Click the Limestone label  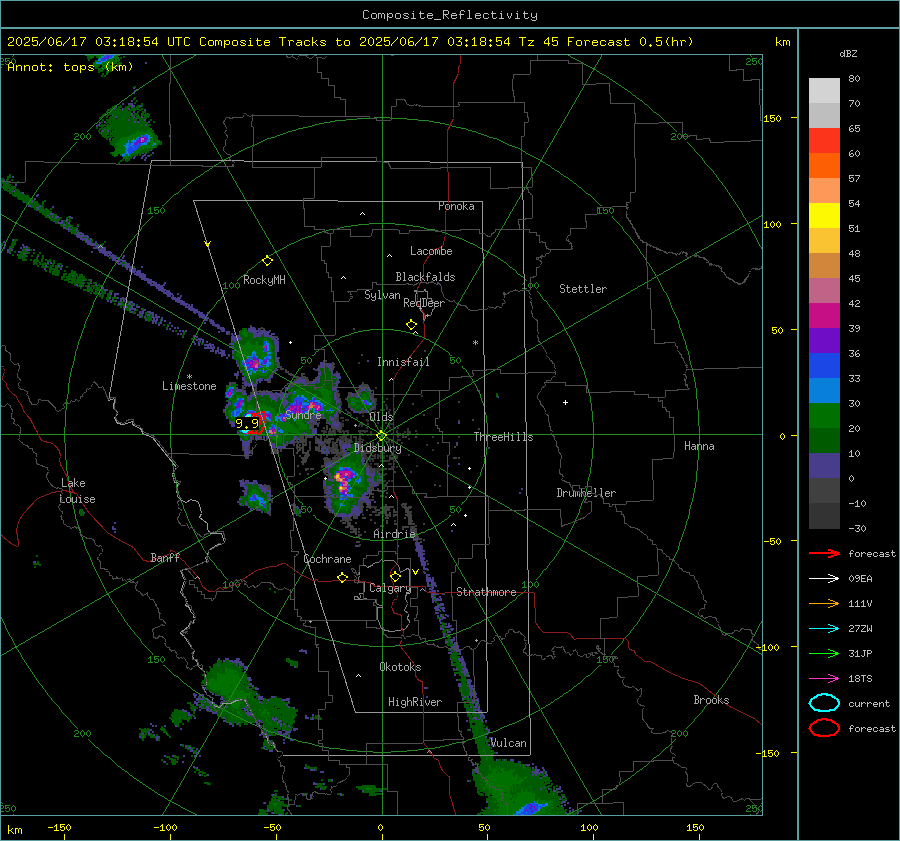click(x=189, y=386)
